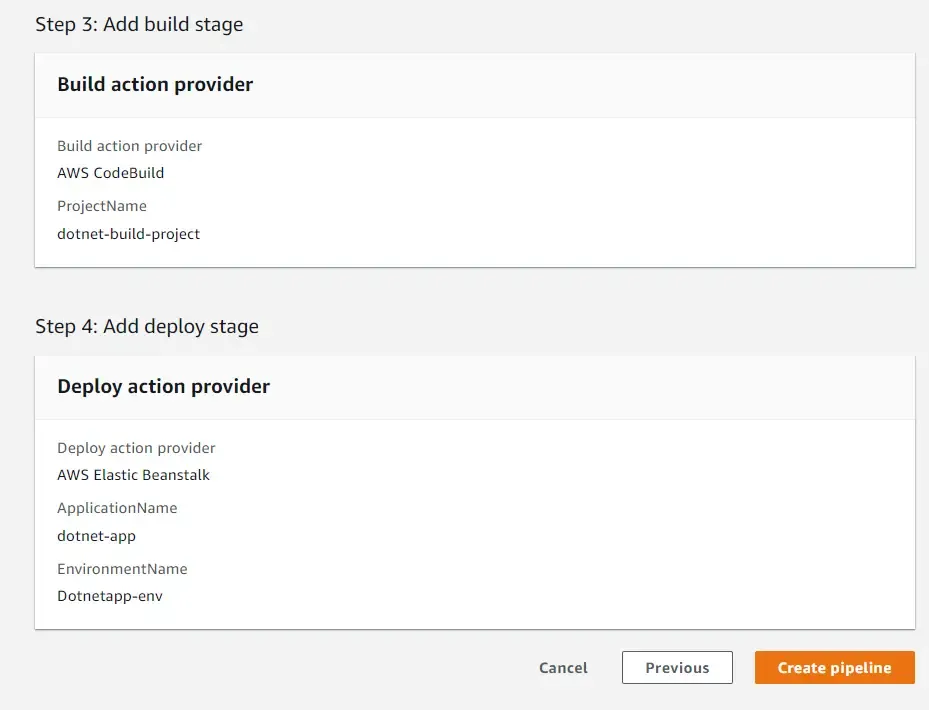Click the Build action provider field label
The image size is (929, 710).
pyautogui.click(x=129, y=146)
